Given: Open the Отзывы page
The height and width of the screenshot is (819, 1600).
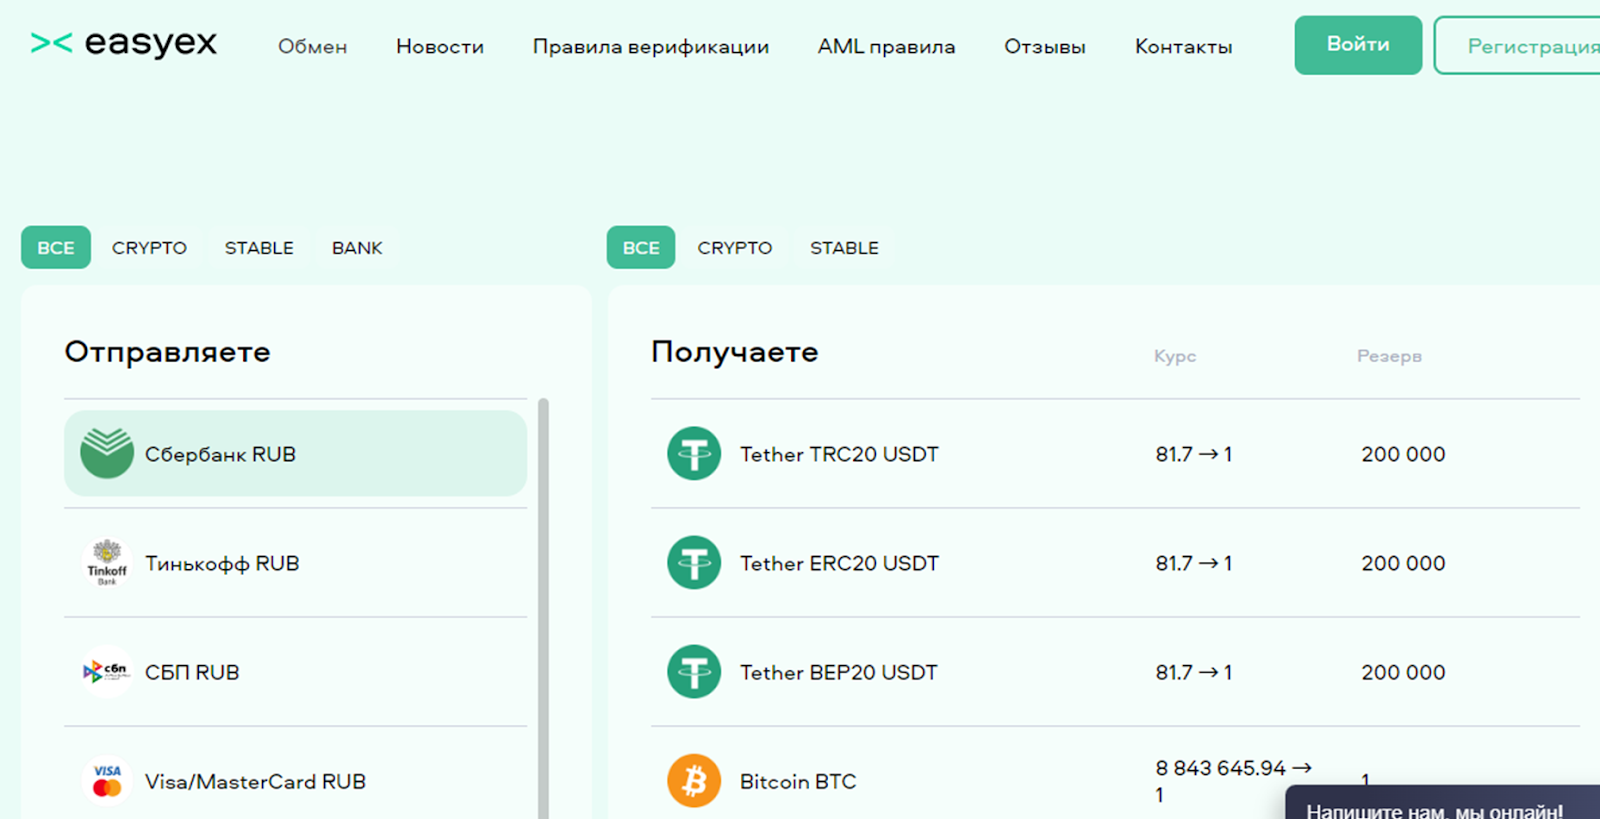Looking at the screenshot, I should (1045, 47).
